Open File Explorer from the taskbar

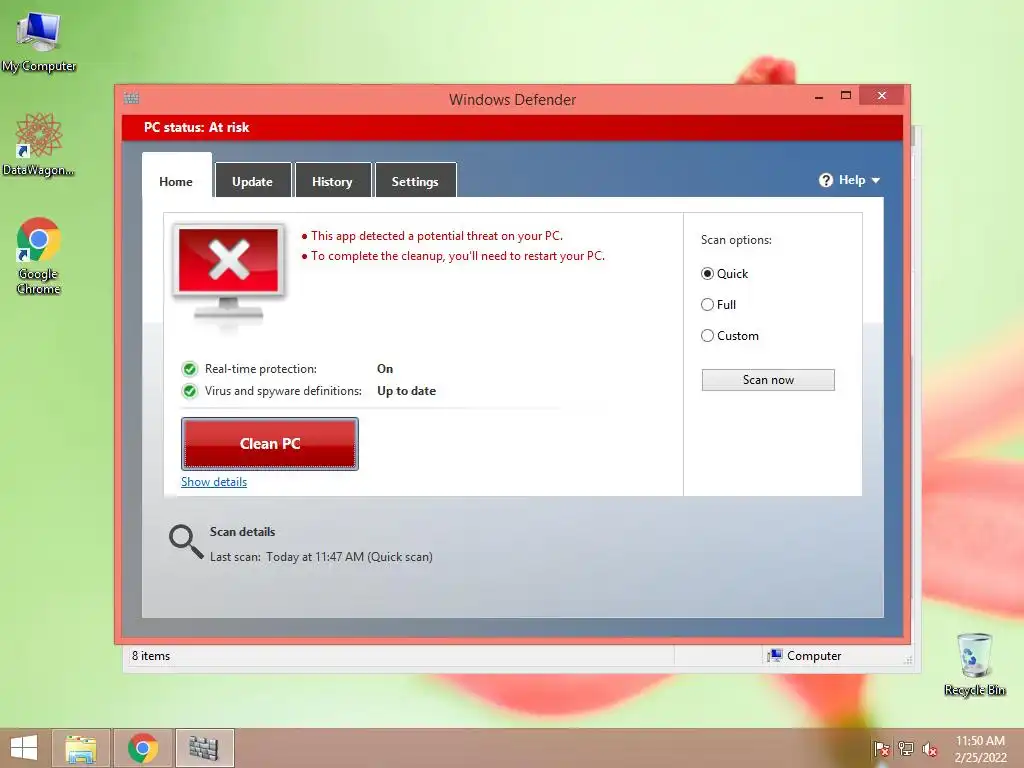pos(81,748)
